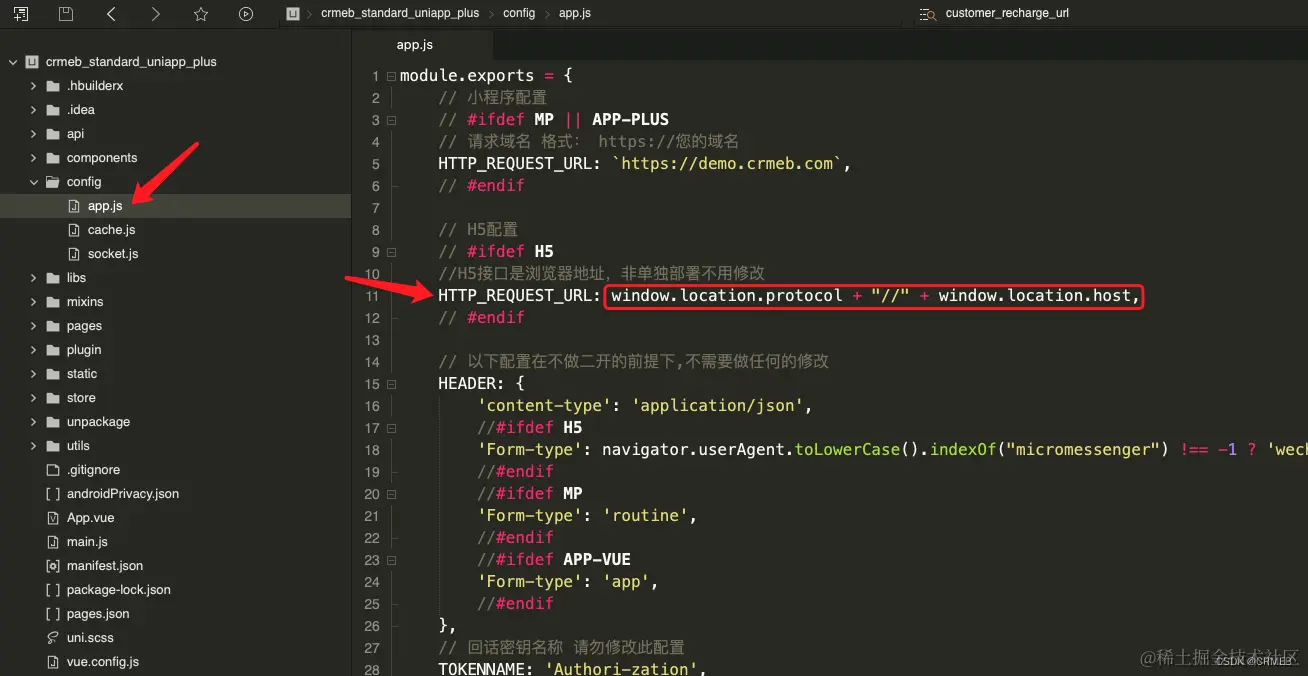This screenshot has width=1308, height=676.
Task: Expand the libs folder chevron
Action: (34, 278)
